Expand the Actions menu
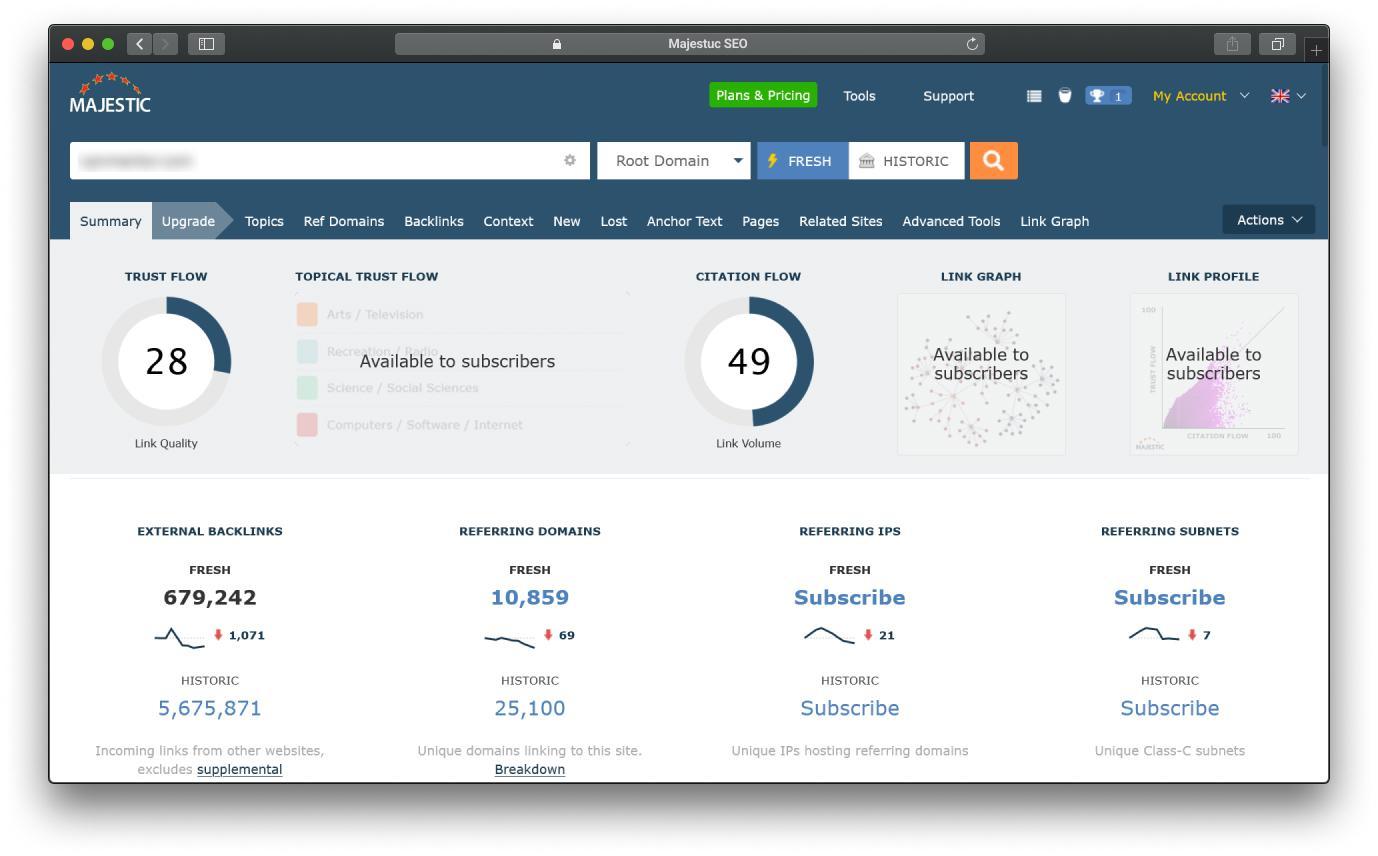The height and width of the screenshot is (856, 1378). tap(1269, 220)
